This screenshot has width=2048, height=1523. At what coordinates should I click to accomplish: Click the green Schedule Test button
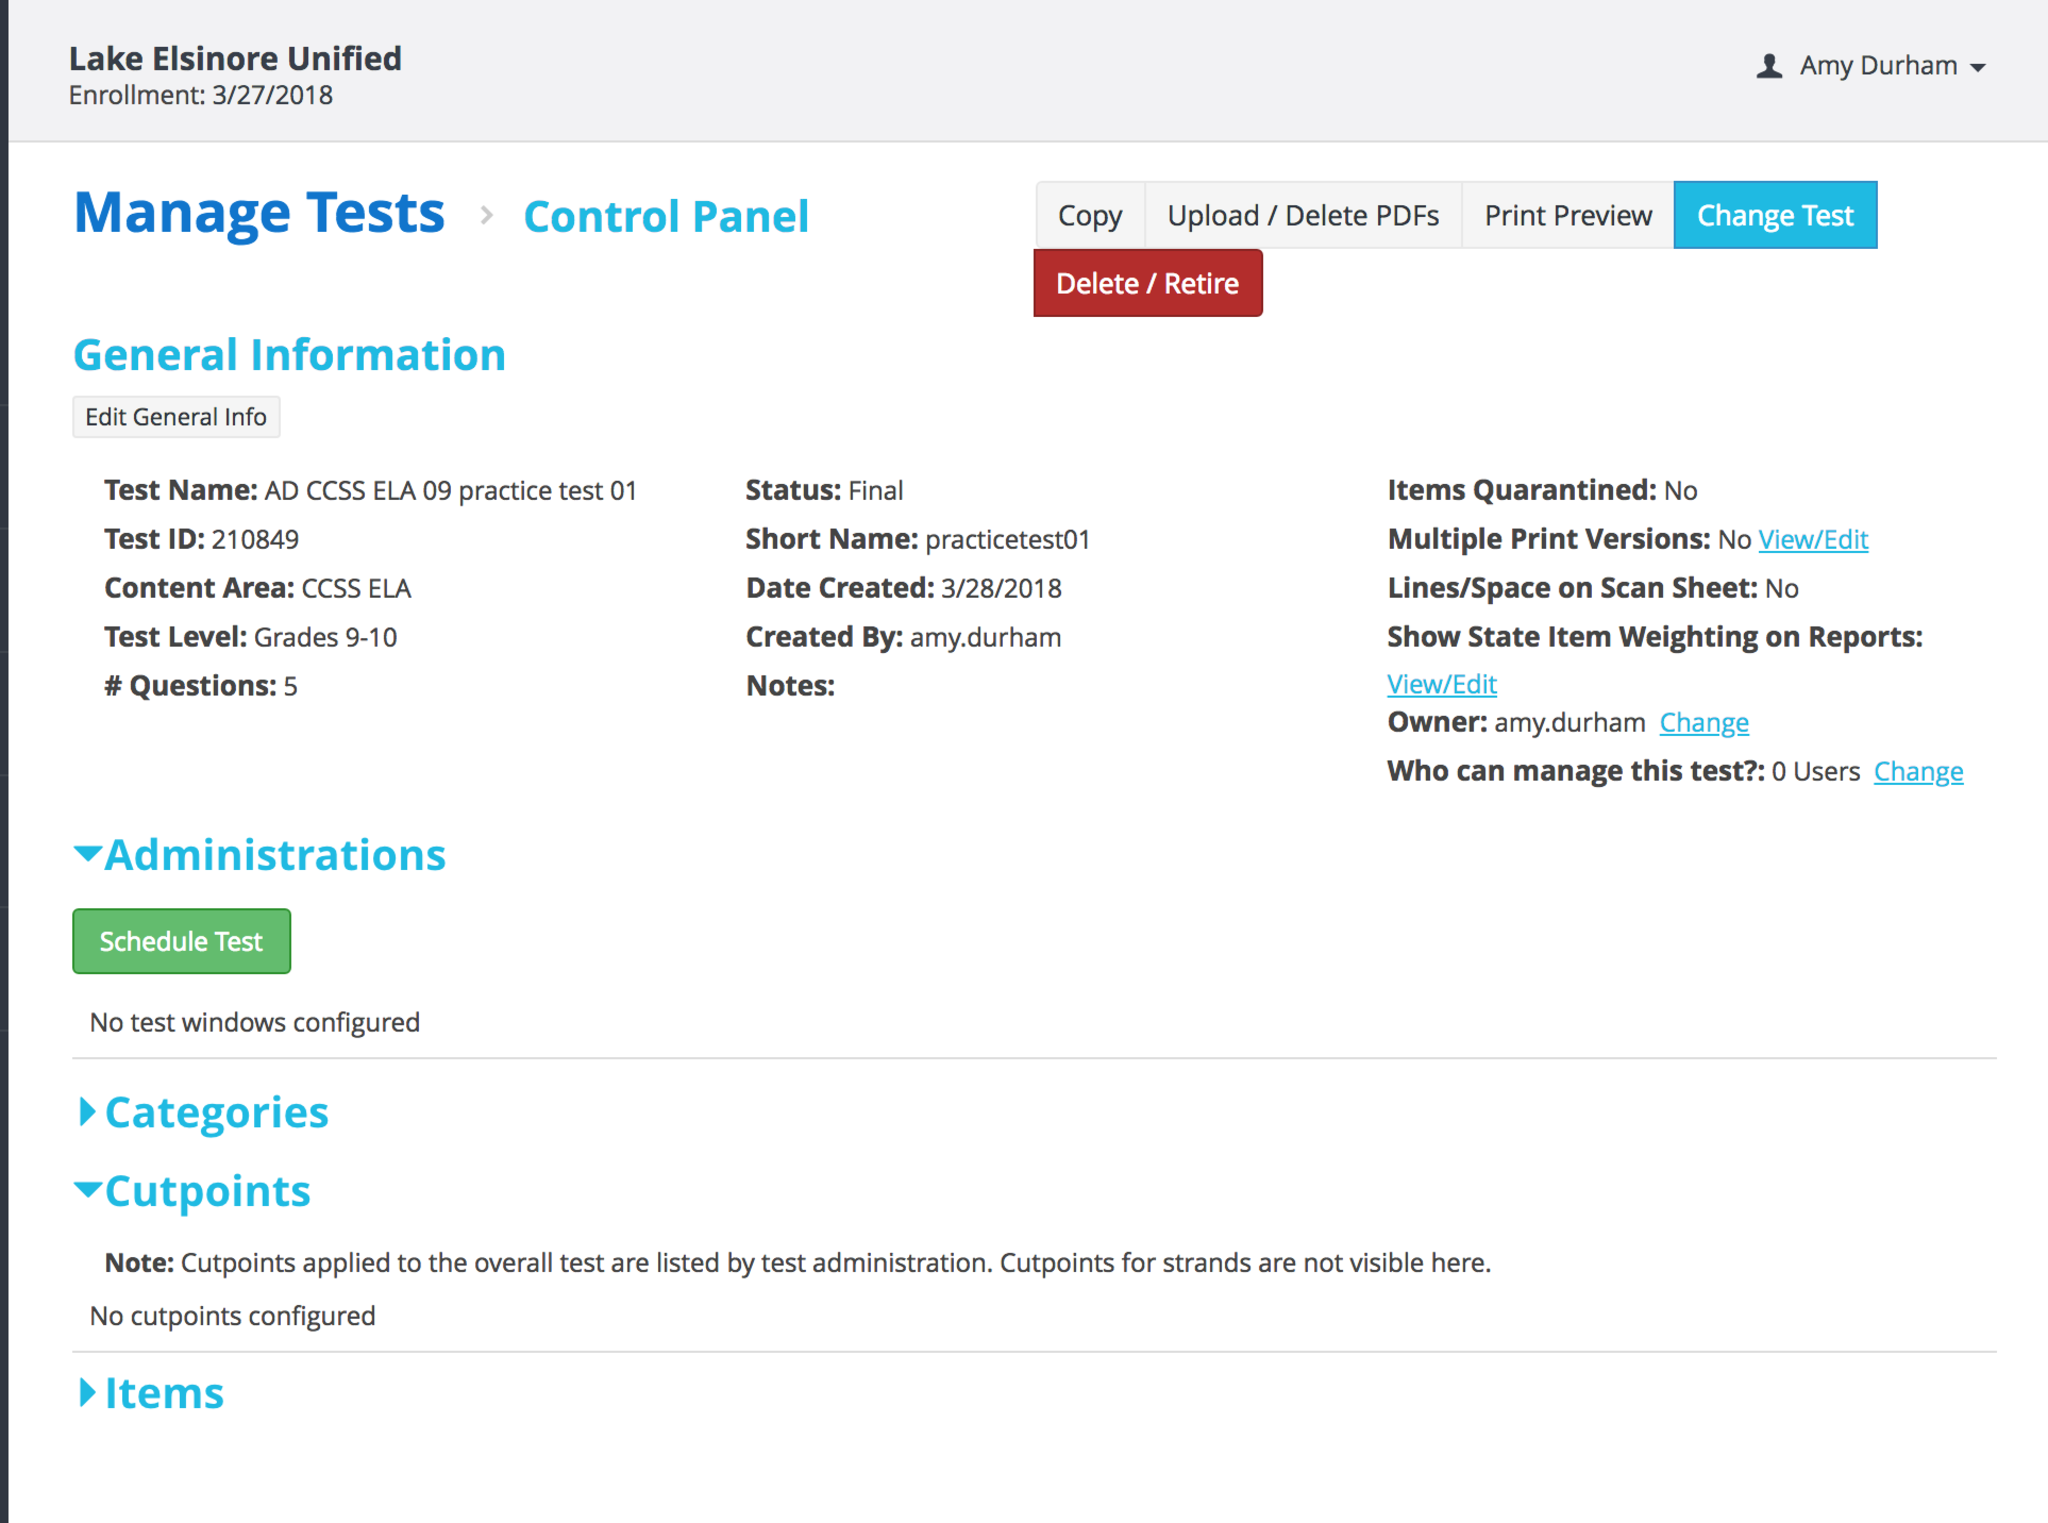[x=181, y=941]
